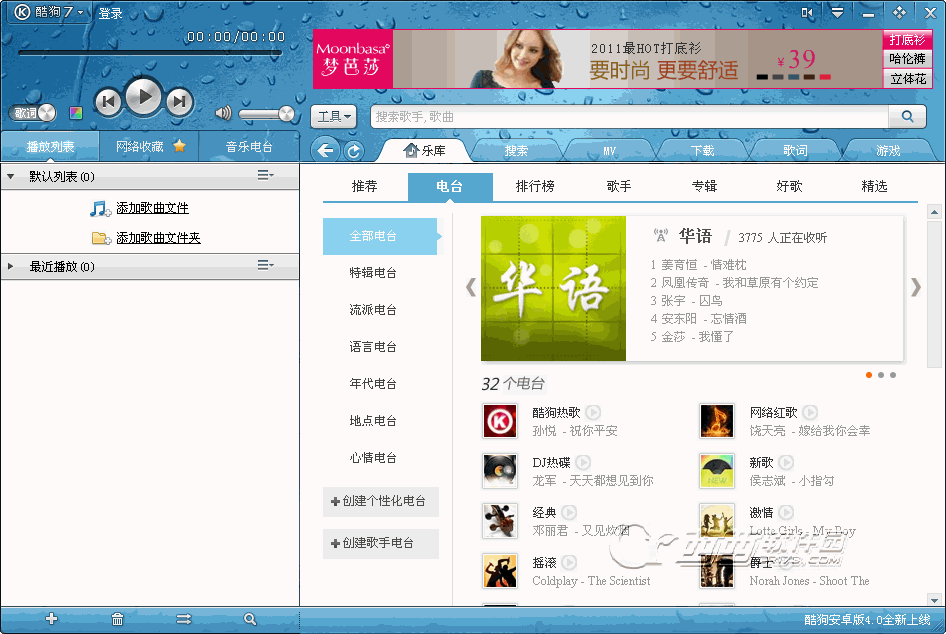
Task: Open the 下载 tab
Action: tap(702, 151)
